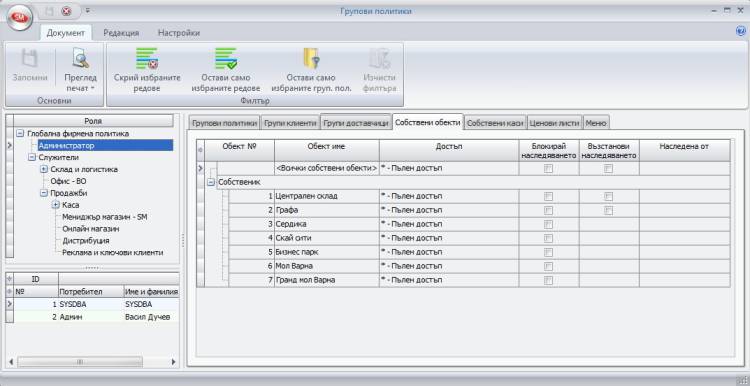Viewport: 750px width, 386px height.
Task: Collapse the Собственик group in grid
Action: 211,183
